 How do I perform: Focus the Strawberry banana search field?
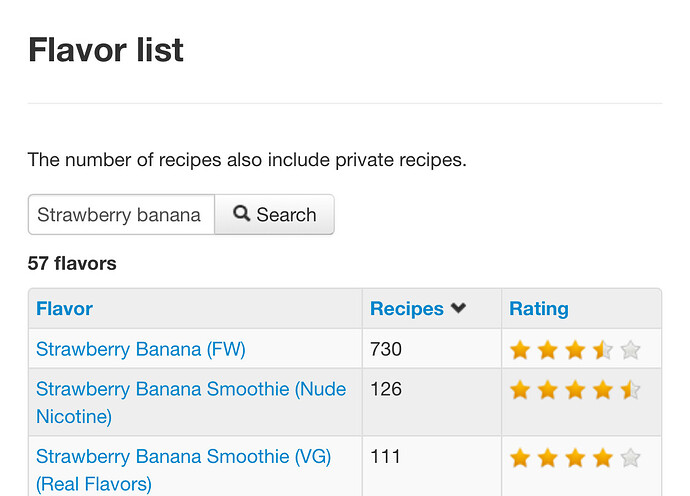pos(121,215)
